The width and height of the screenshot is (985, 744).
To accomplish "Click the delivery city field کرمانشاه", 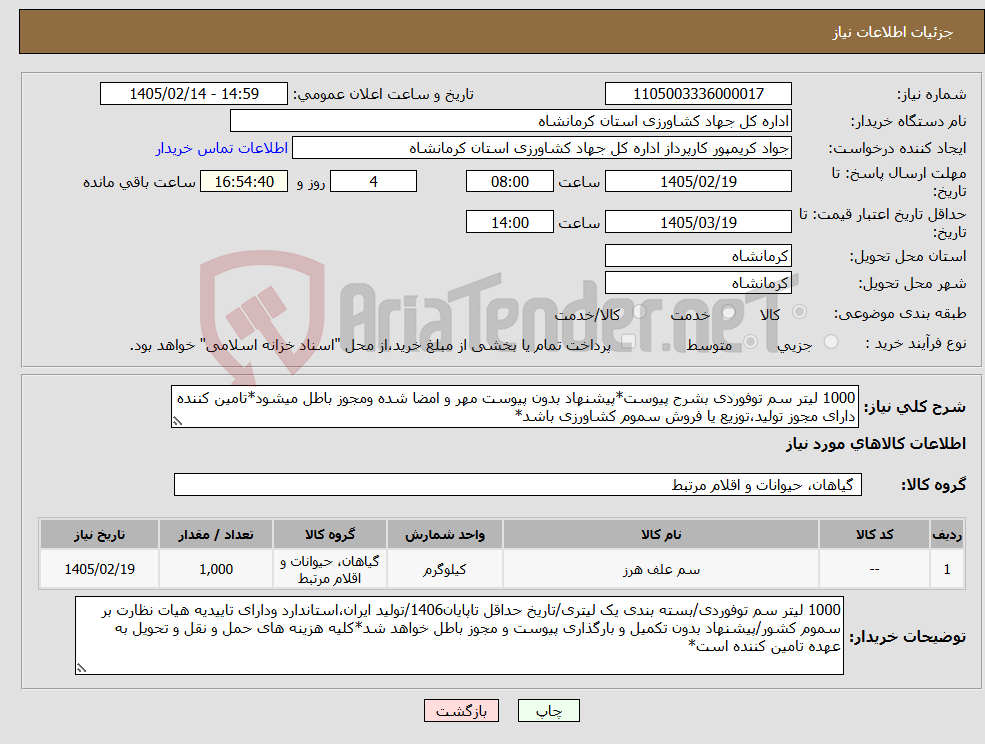I will click(698, 283).
